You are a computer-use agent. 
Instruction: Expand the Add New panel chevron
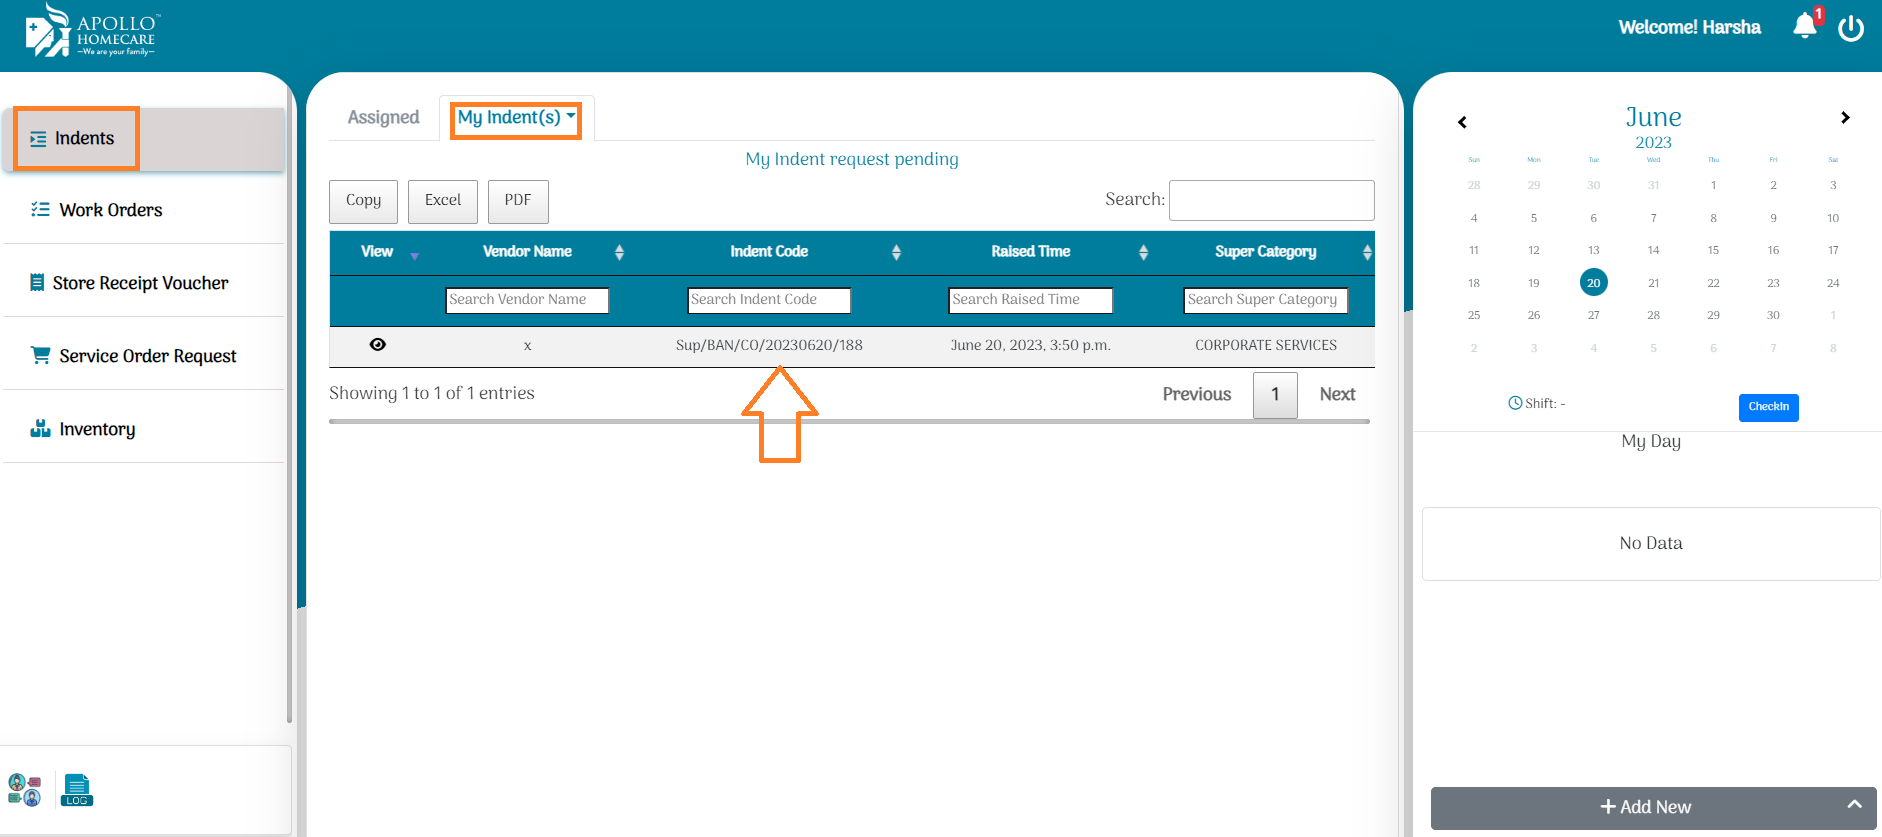pos(1855,804)
